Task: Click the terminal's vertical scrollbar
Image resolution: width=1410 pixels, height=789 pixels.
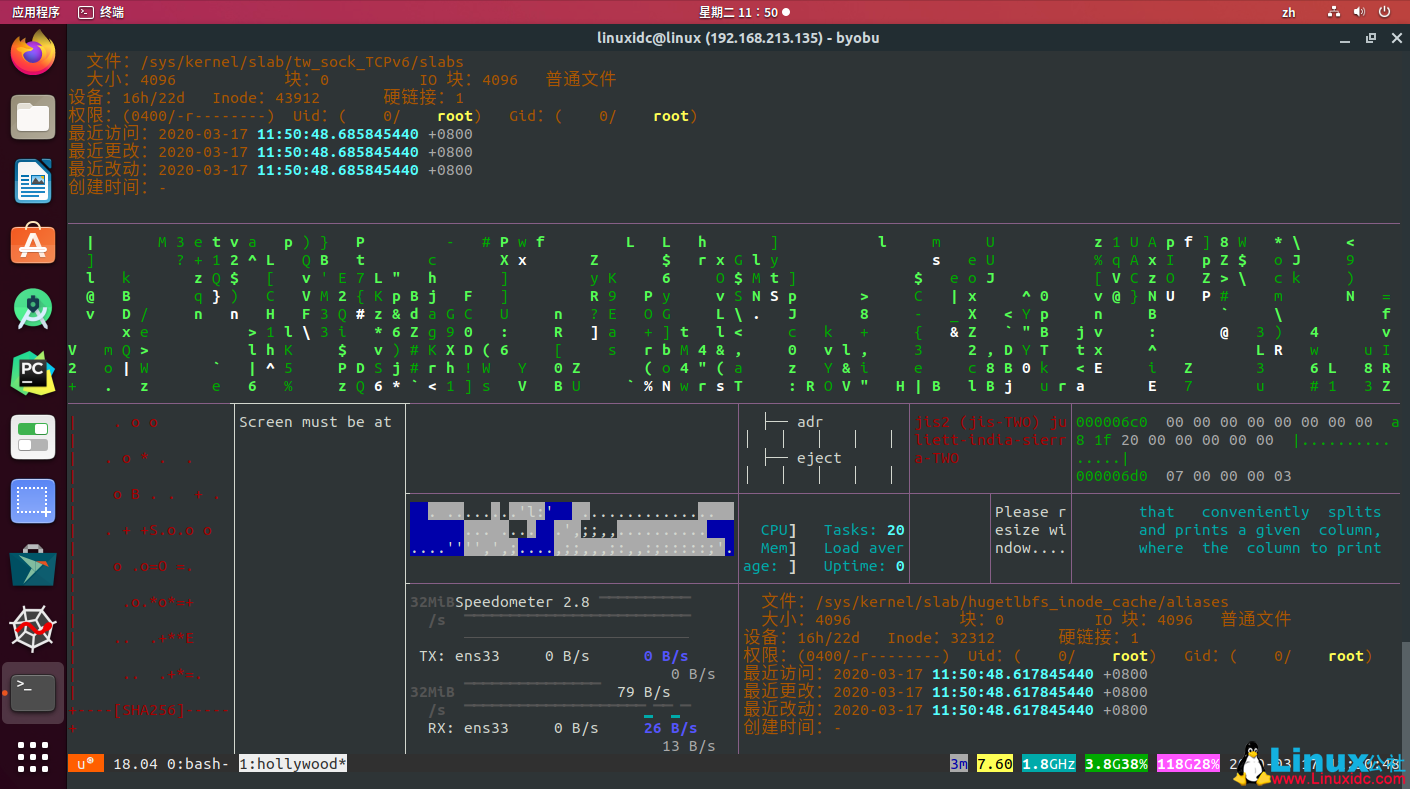Action: coord(1404,690)
